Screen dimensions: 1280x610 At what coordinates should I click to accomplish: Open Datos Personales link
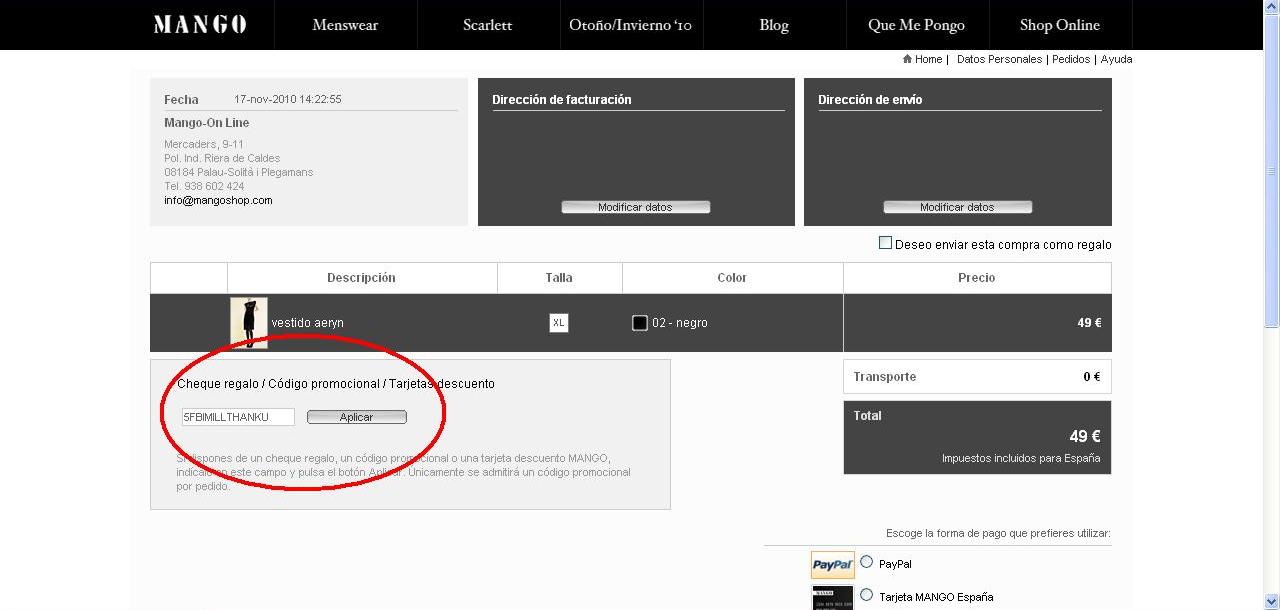(999, 59)
